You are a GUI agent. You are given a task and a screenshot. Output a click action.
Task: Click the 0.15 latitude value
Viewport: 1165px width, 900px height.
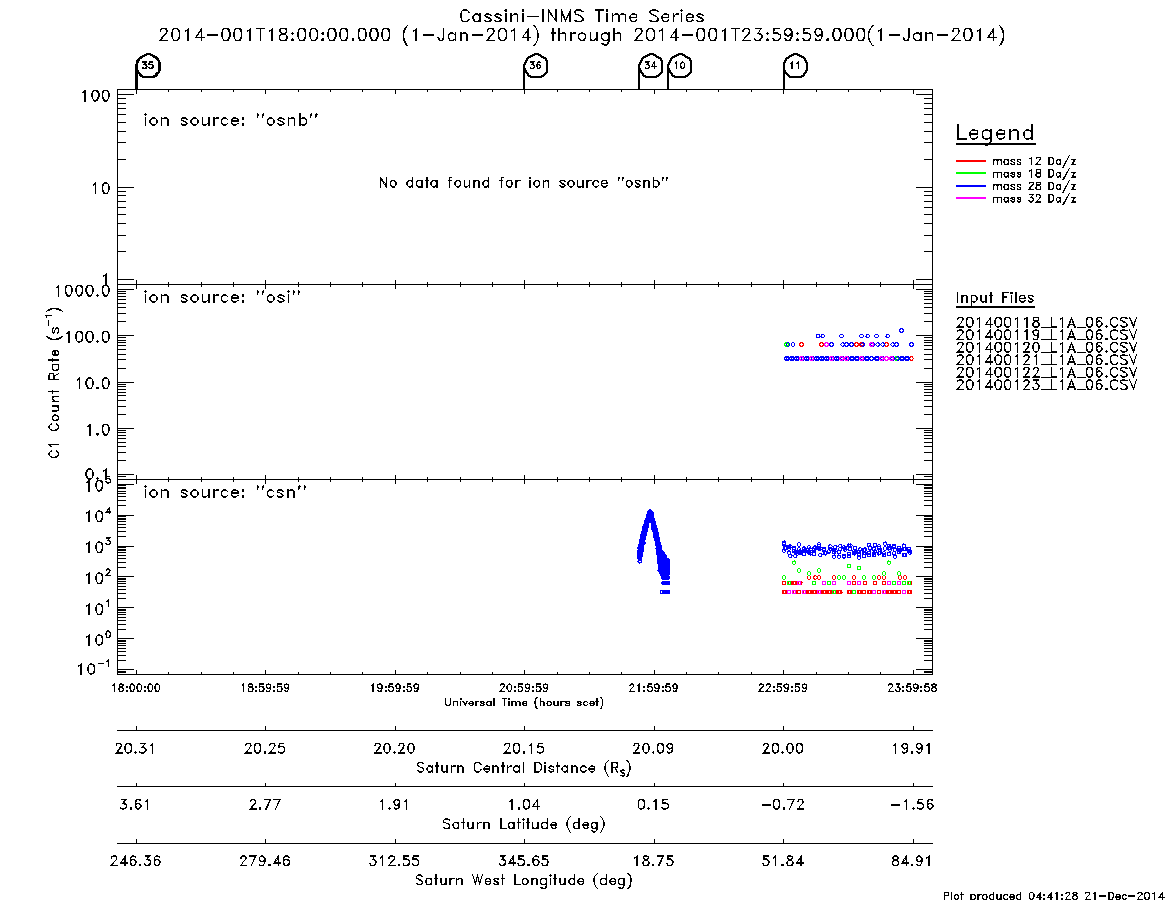pos(653,805)
